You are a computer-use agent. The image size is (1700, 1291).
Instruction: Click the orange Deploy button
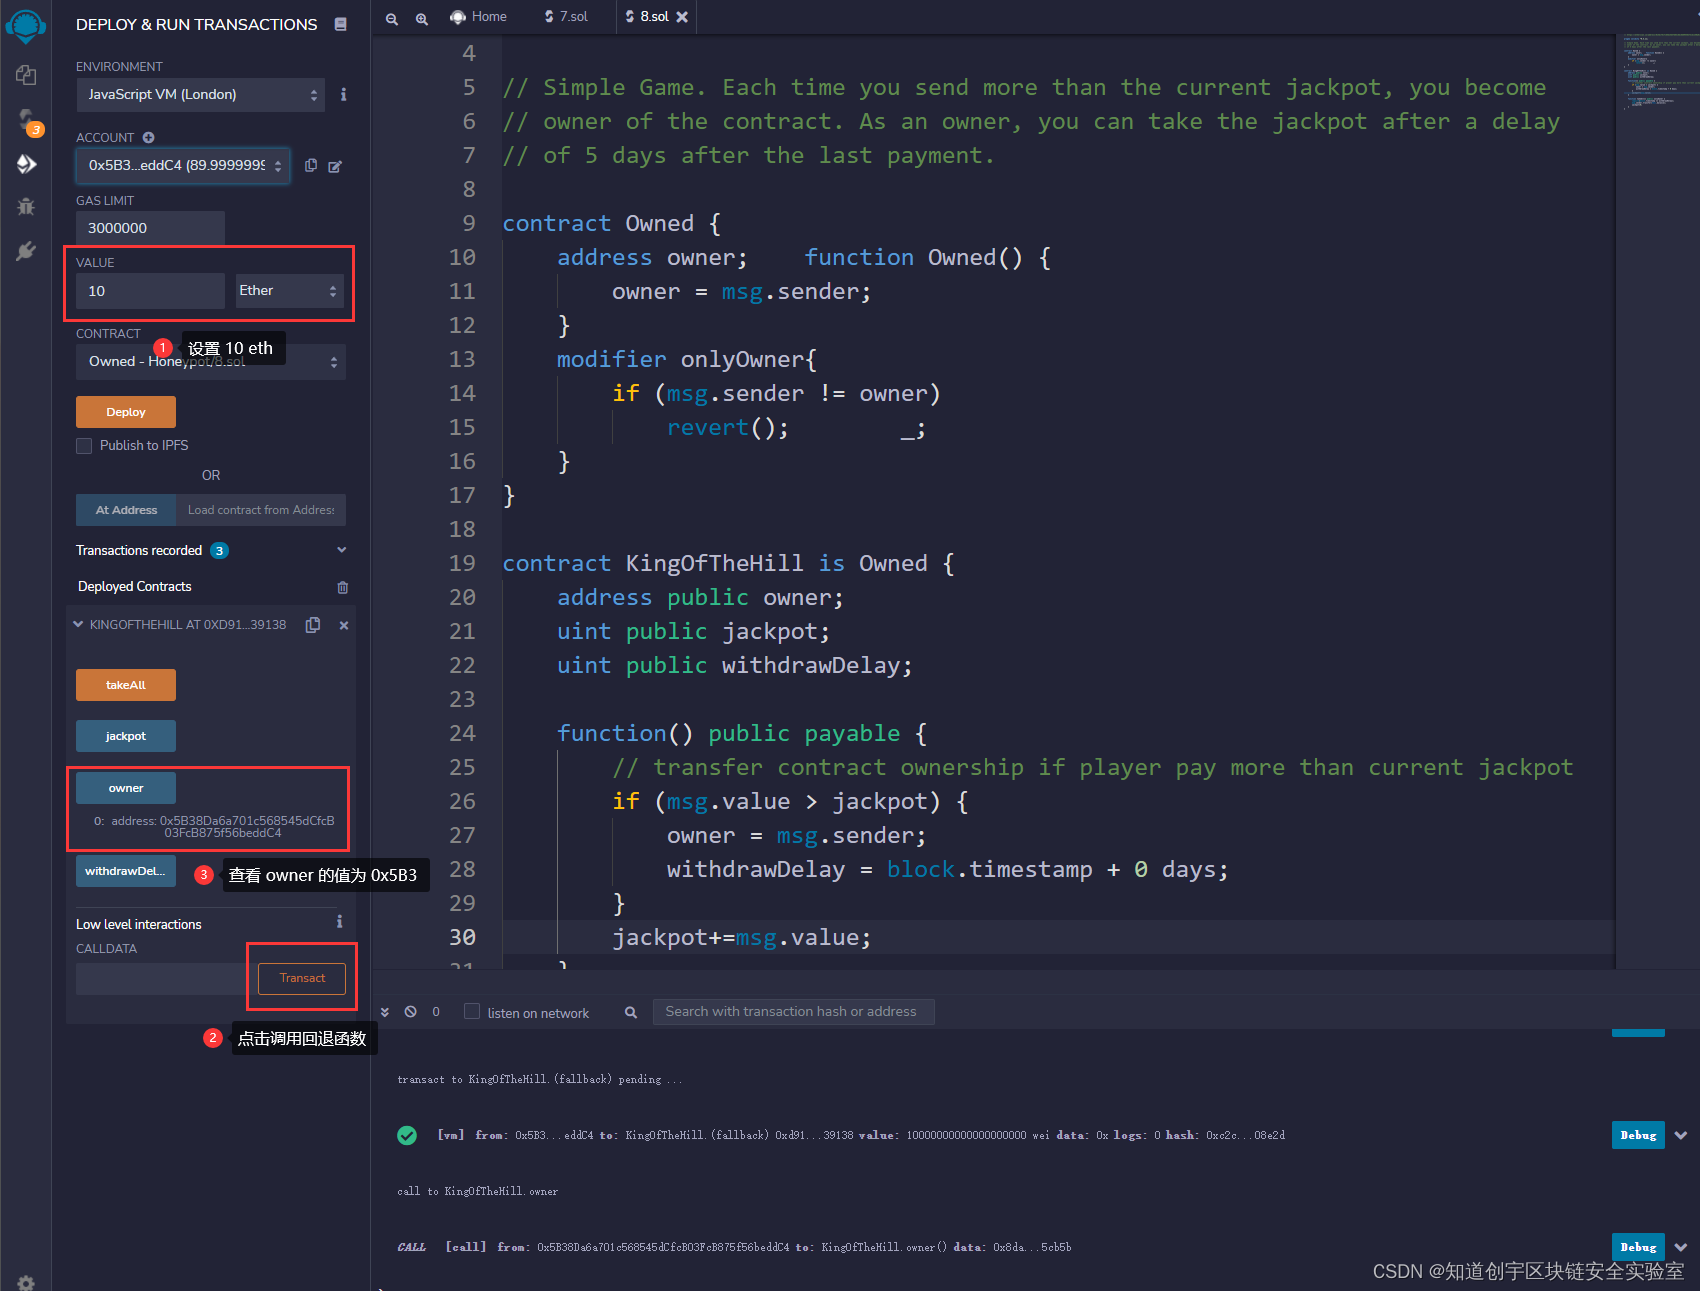pyautogui.click(x=126, y=412)
